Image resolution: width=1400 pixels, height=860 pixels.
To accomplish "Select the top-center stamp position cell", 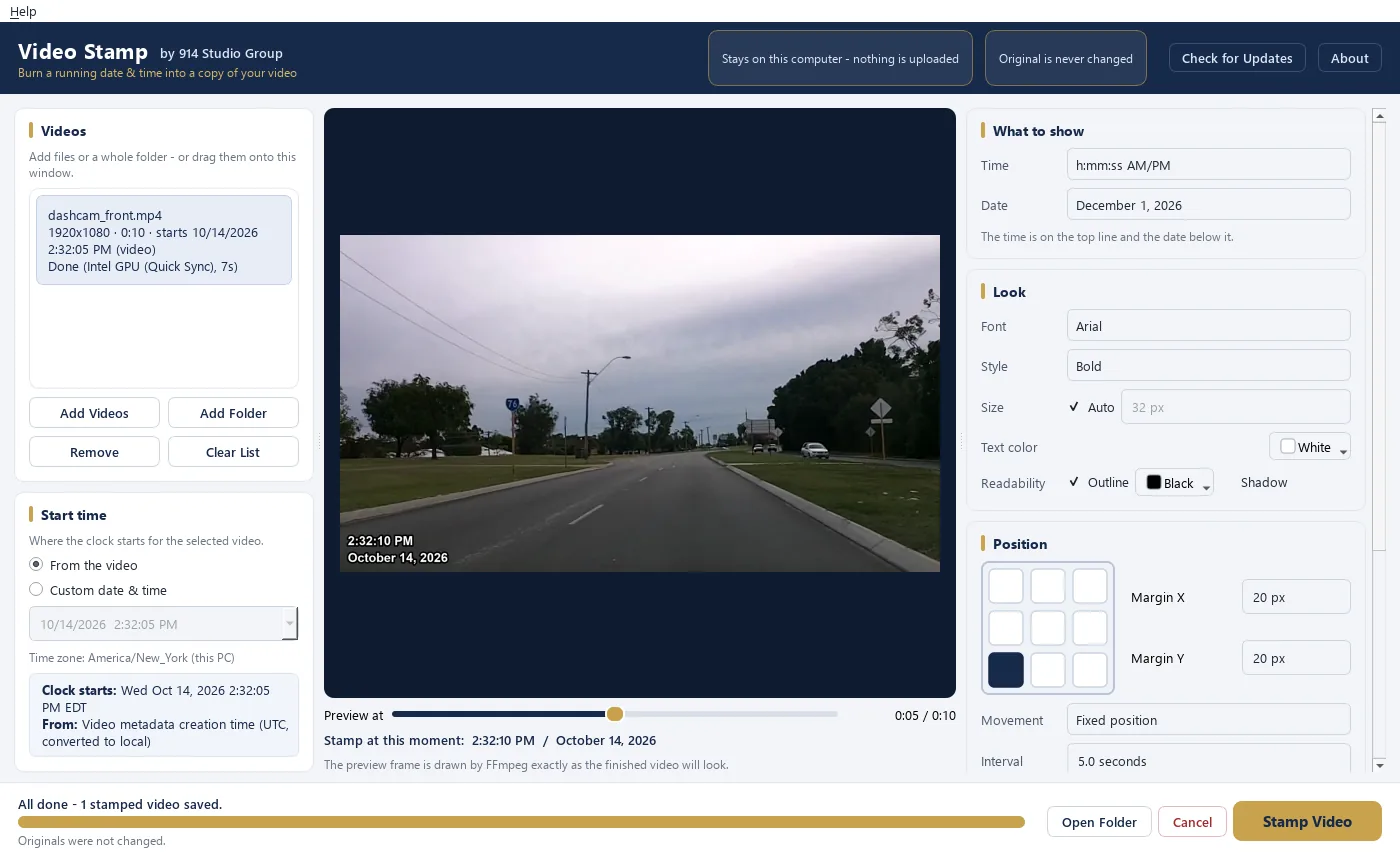I will click(x=1048, y=586).
